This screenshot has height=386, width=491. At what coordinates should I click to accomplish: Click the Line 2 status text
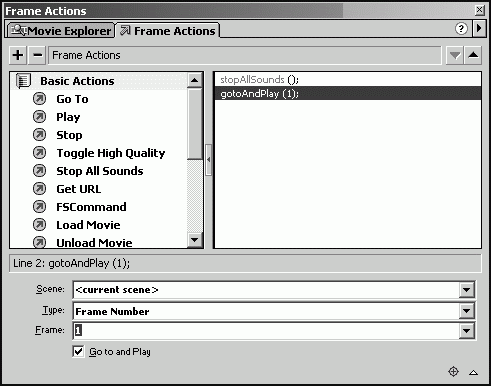[72, 263]
